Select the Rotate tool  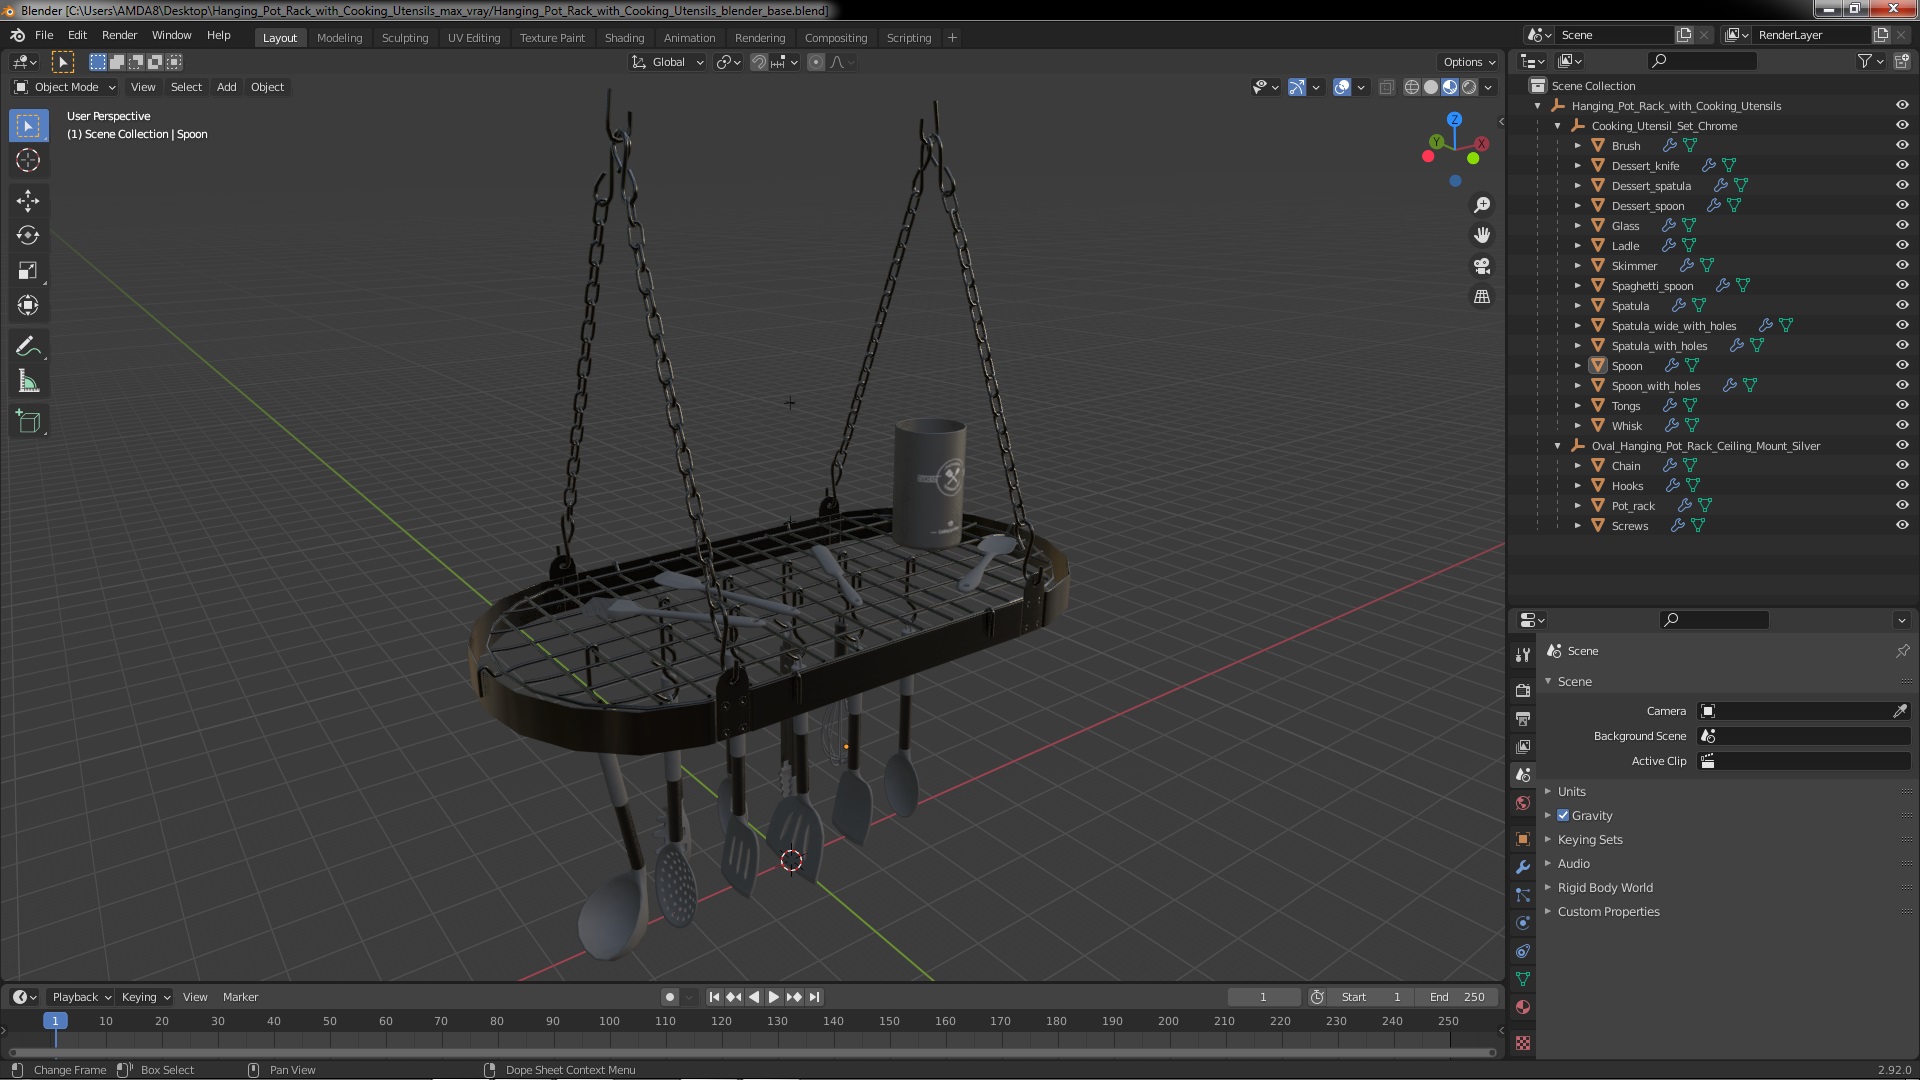point(28,235)
